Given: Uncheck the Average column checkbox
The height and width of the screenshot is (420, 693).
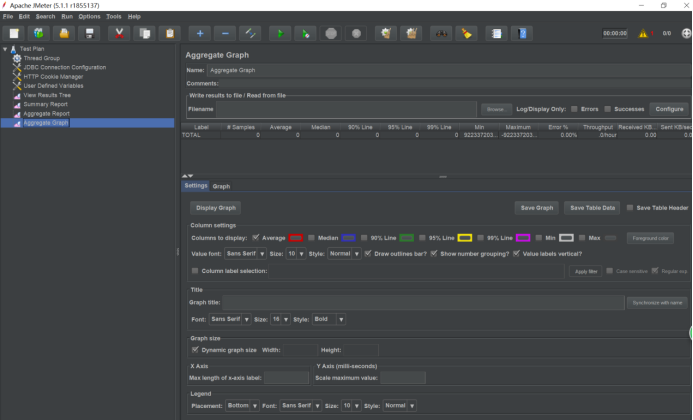Looking at the screenshot, I should coord(255,238).
